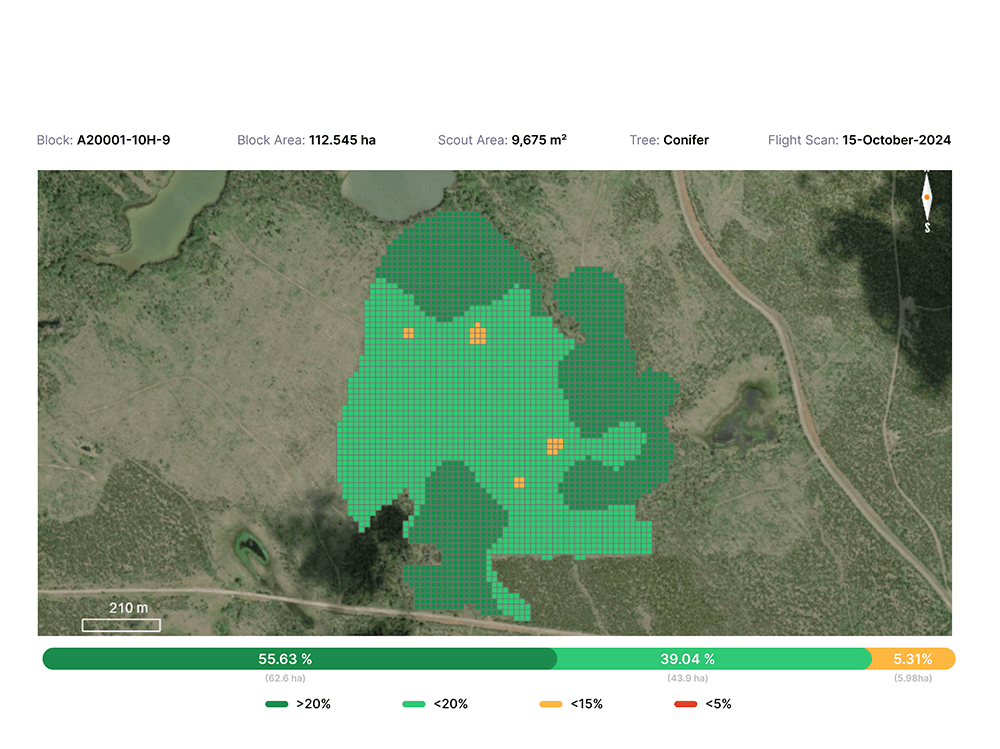The width and height of the screenshot is (1000, 749).
Task: Click the Flight Scan date 15-October-2024
Action: tap(896, 140)
